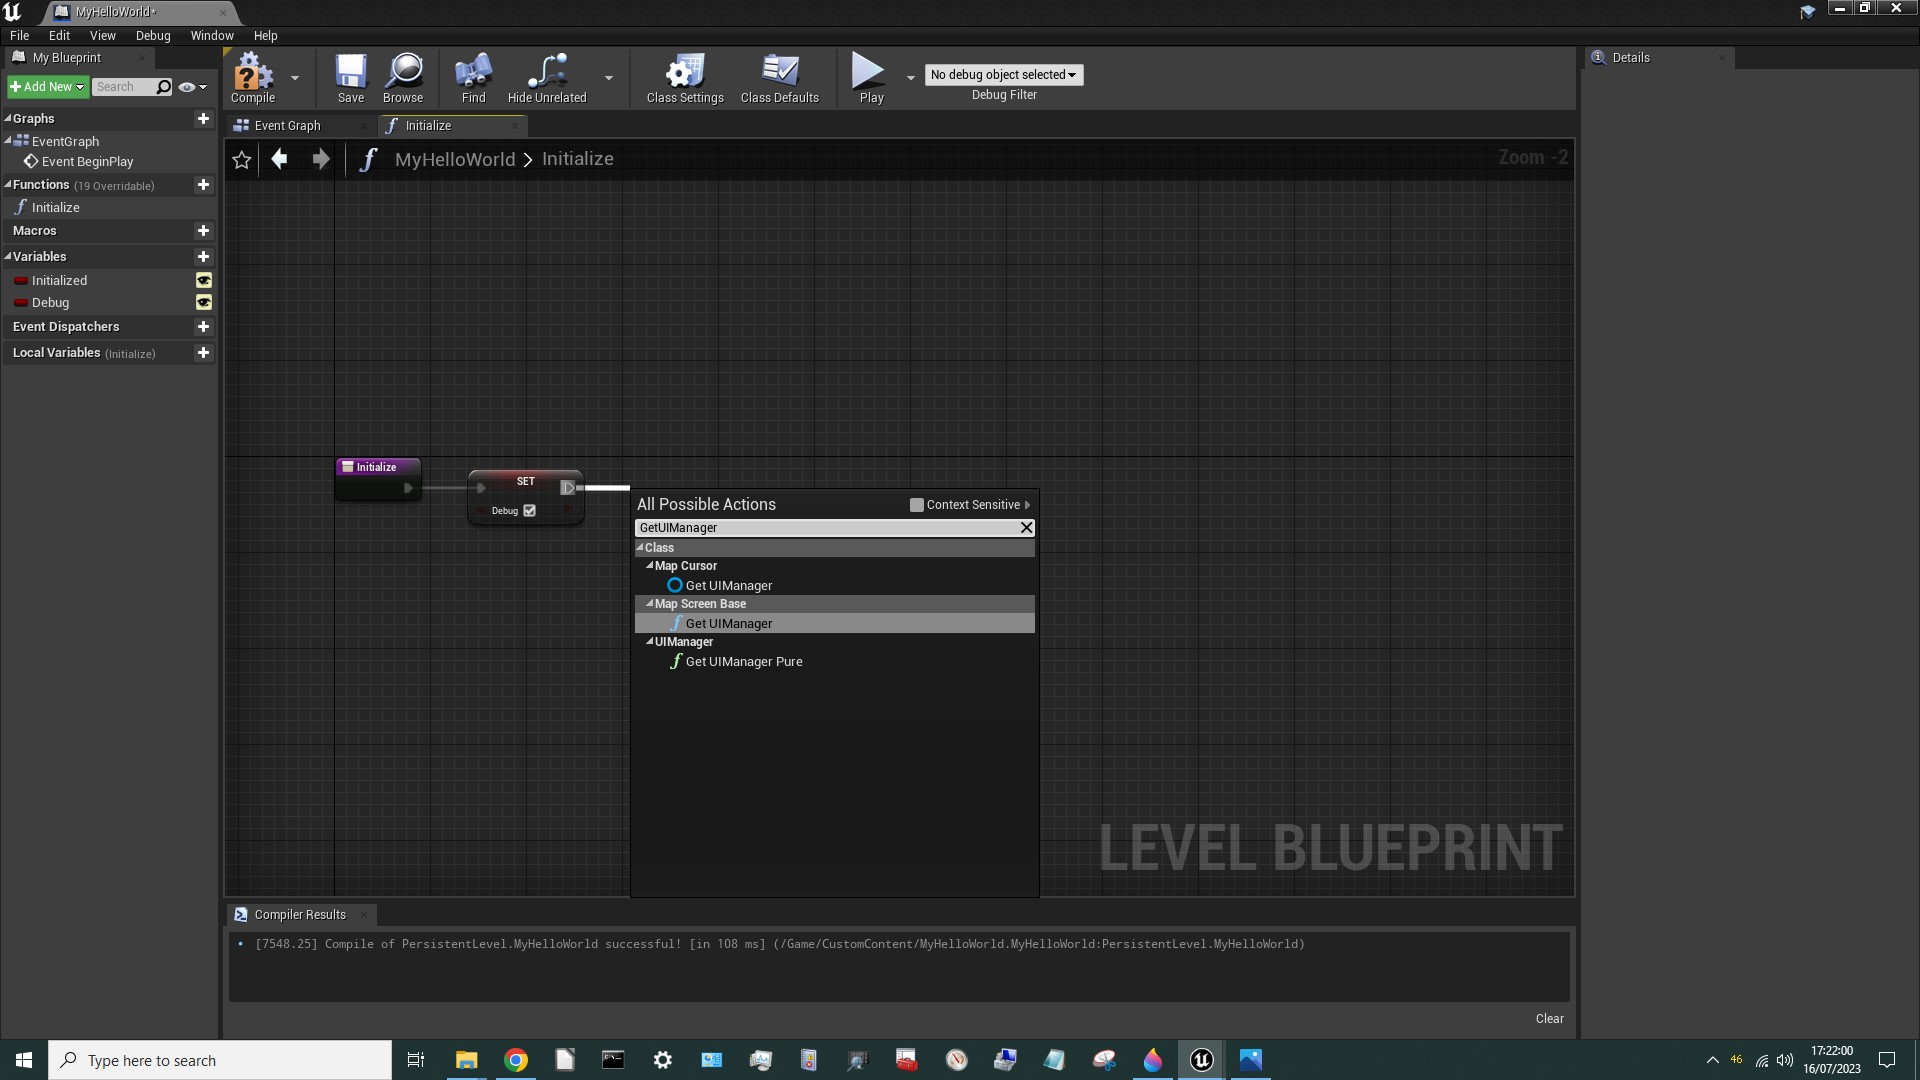
Task: Click the My Blueprint search magnifier
Action: [164, 87]
